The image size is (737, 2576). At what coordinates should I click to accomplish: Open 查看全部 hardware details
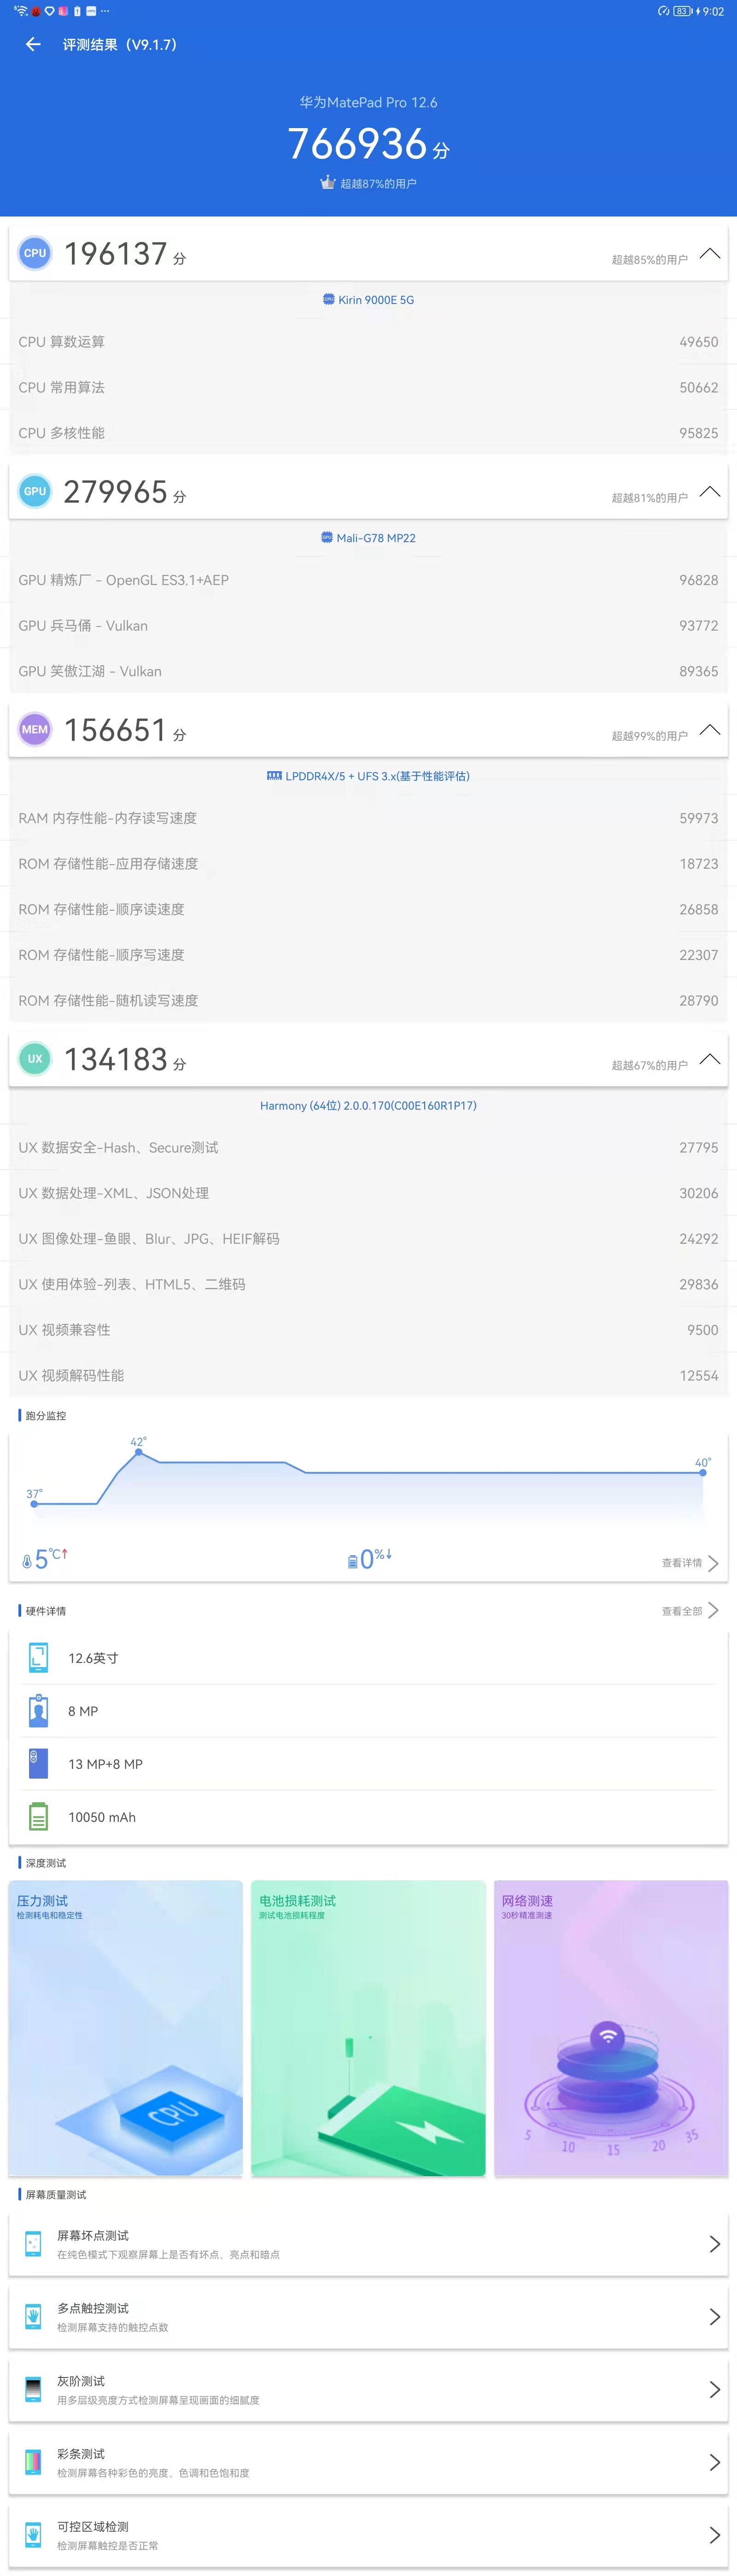pyautogui.click(x=690, y=1610)
